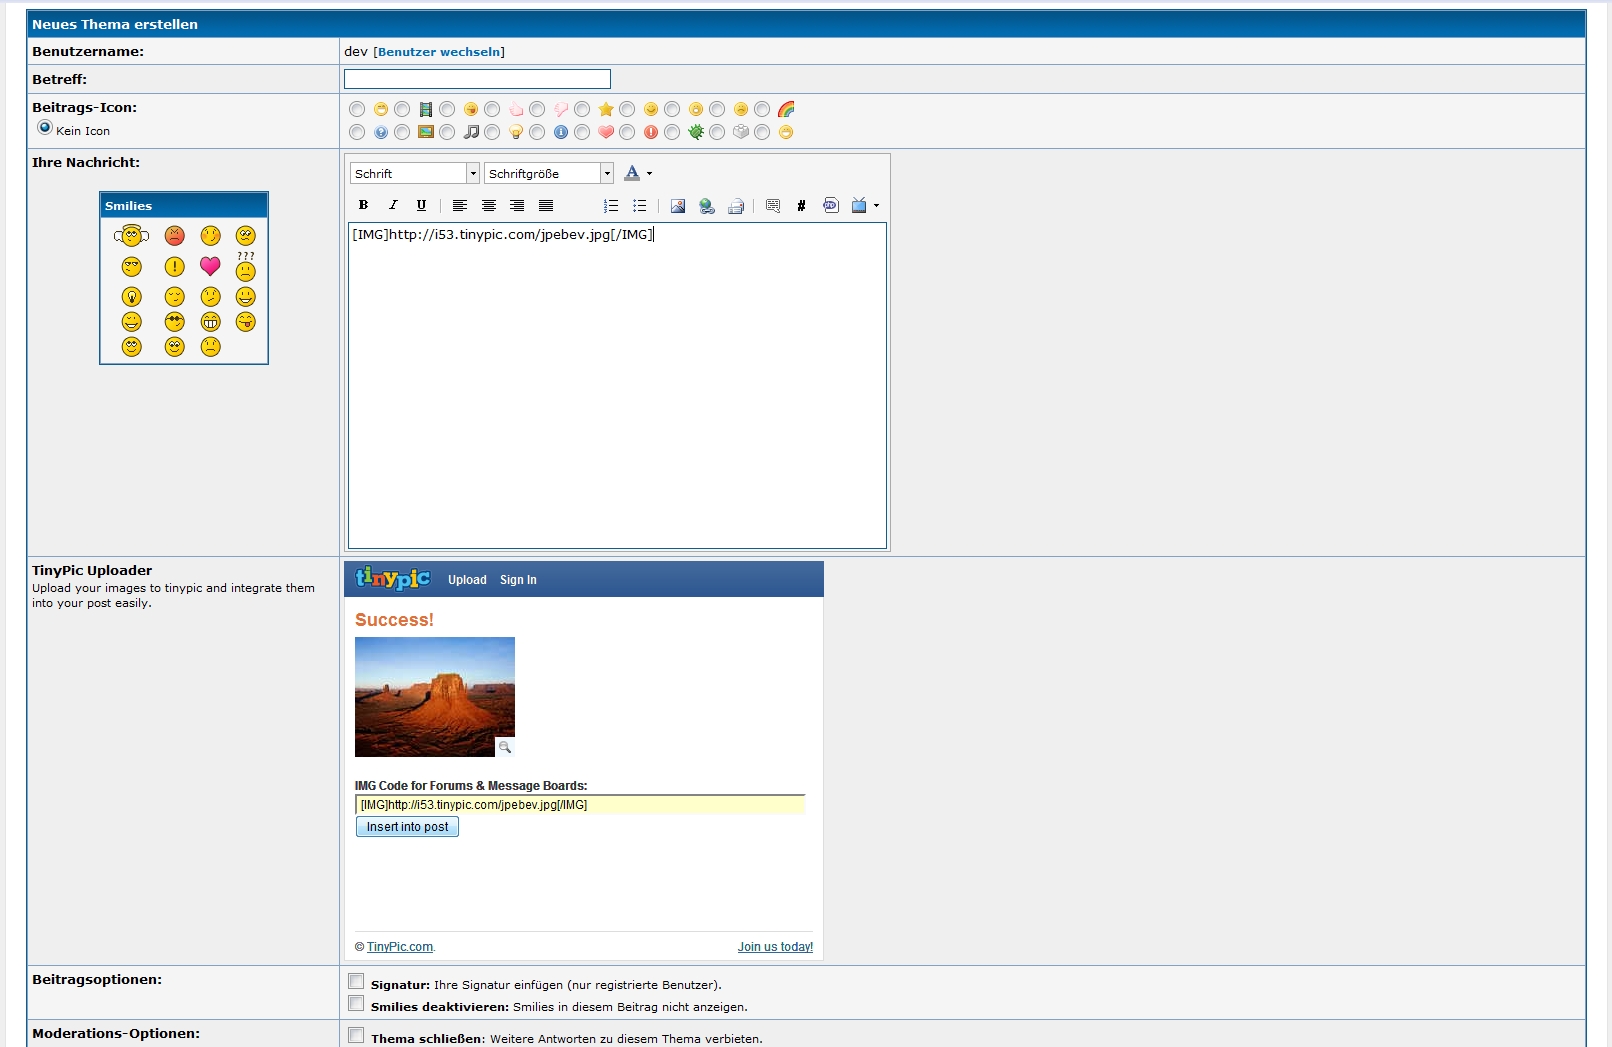Open the Upload tab in TinyPic

467,580
